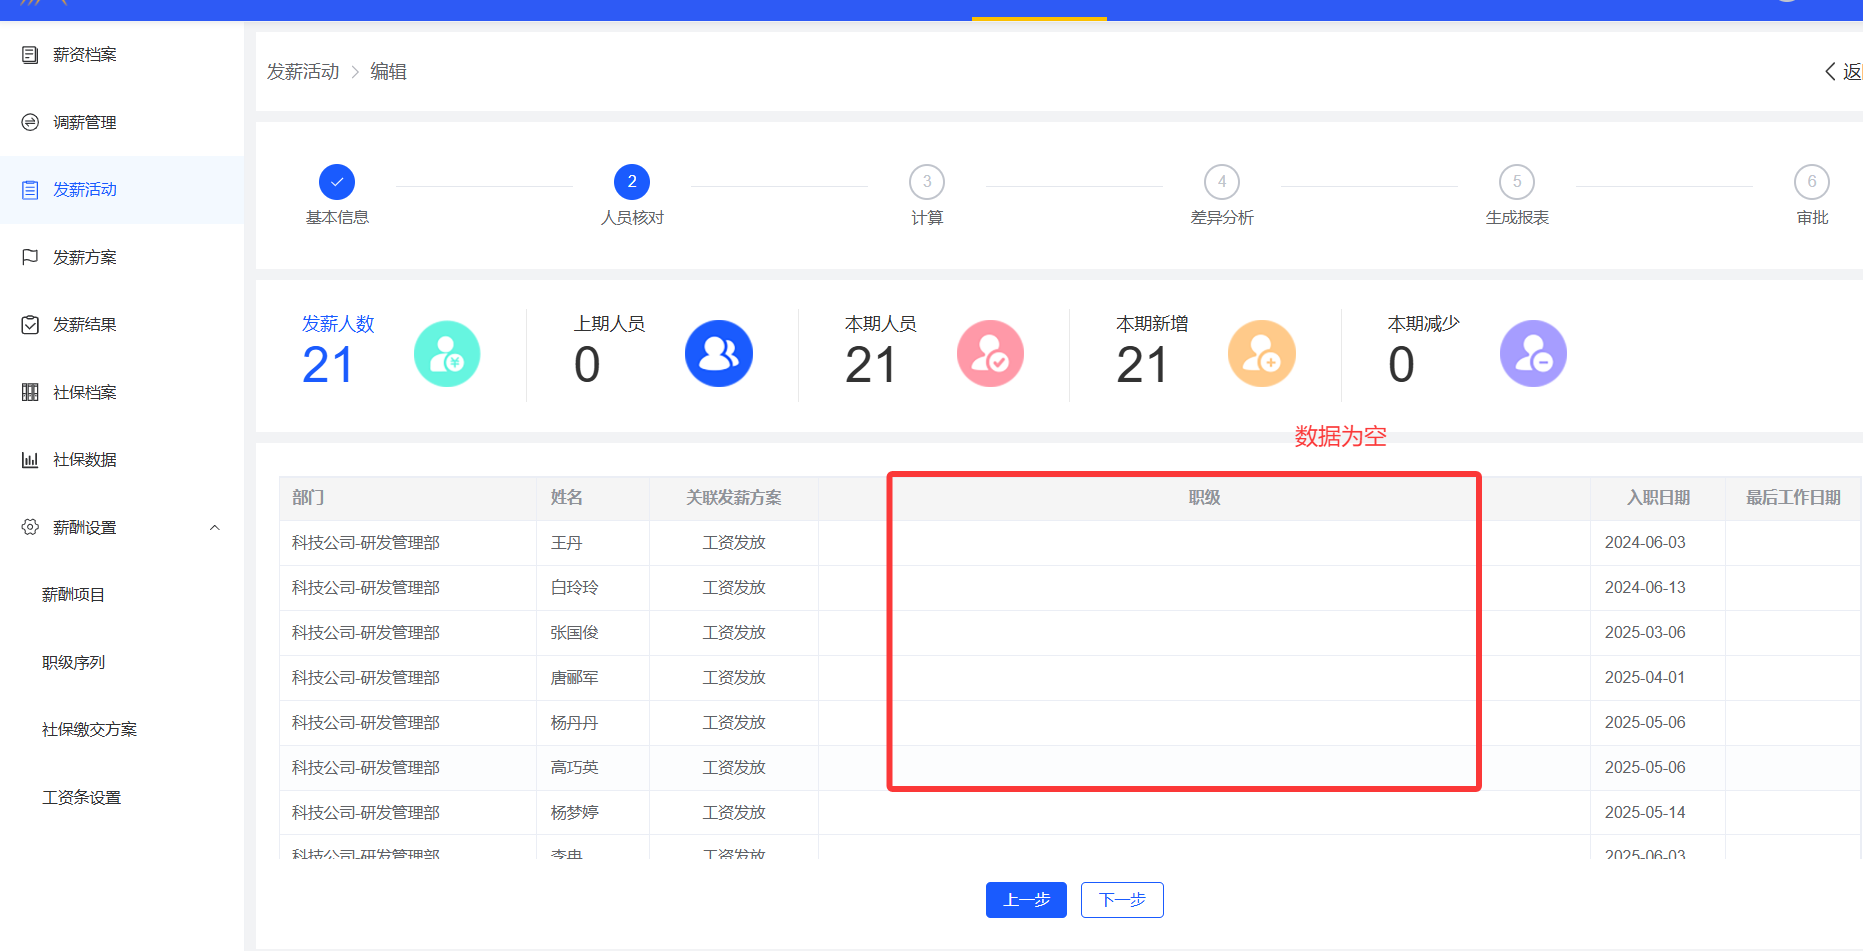The width and height of the screenshot is (1863, 951).
Task: Click the hire date 2025-03-06
Action: pos(1645,633)
